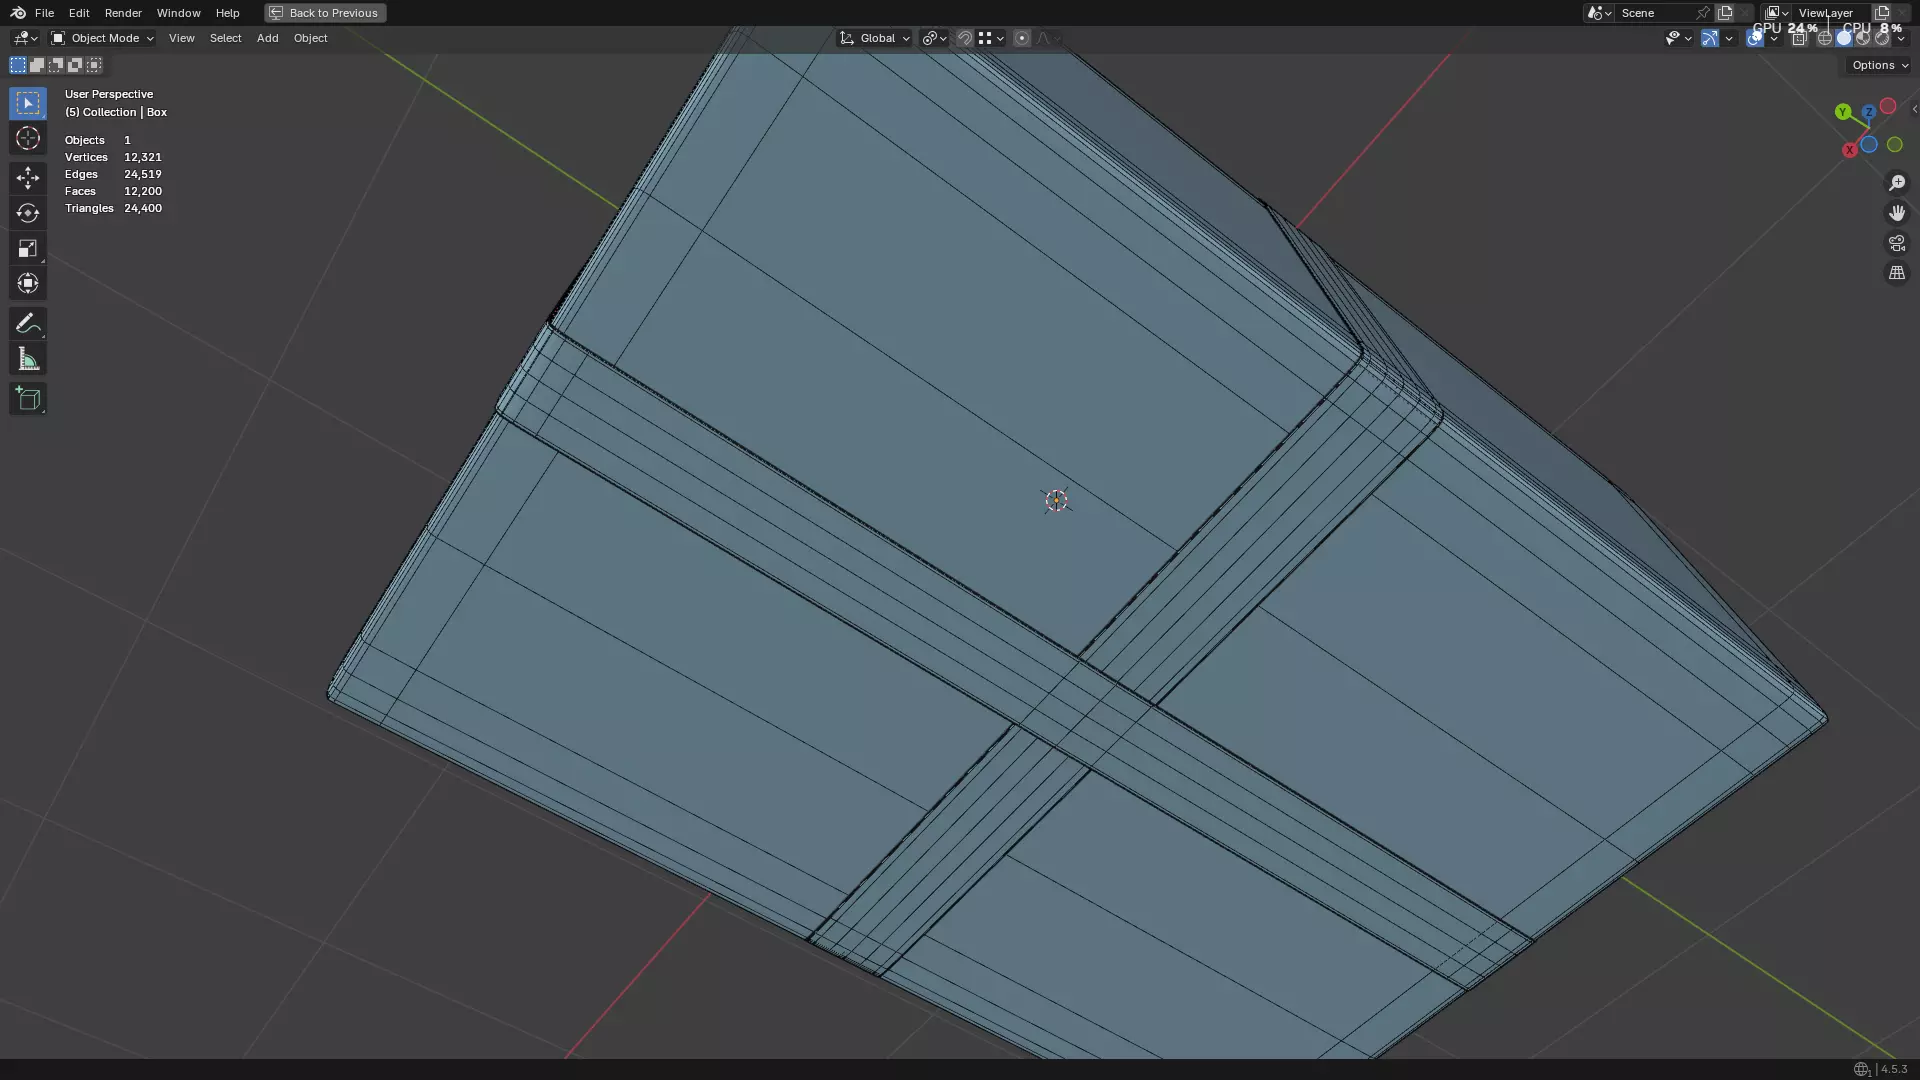Open the viewport Add menu

pos(267,38)
